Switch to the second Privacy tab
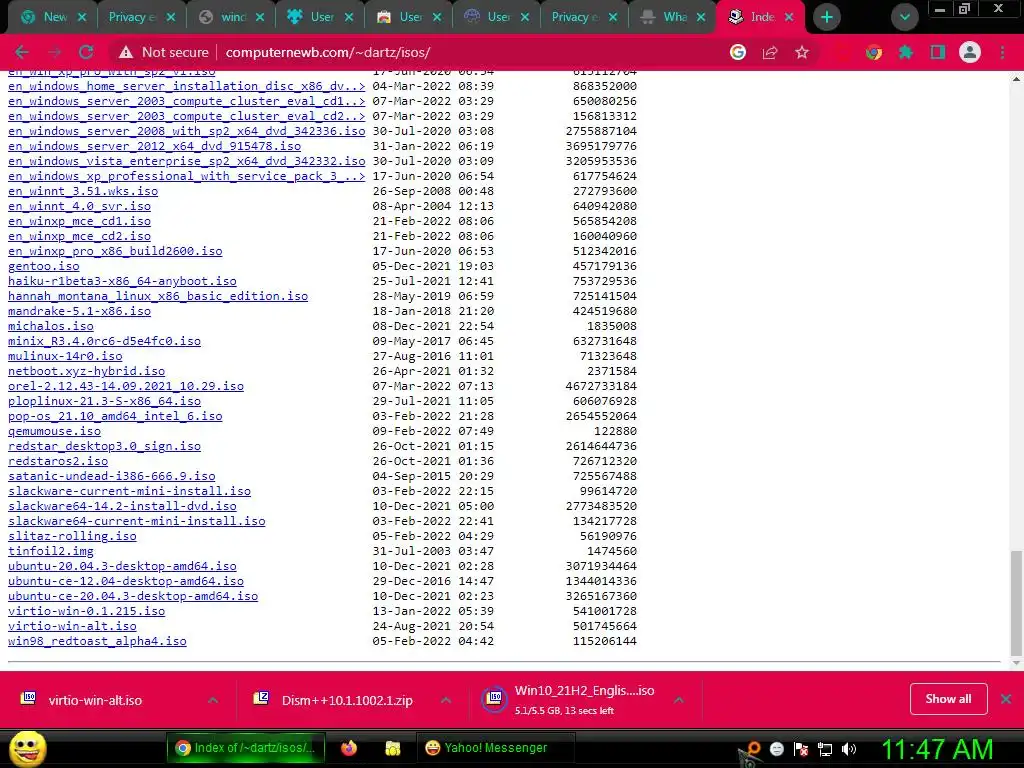Viewport: 1024px width, 768px height. coord(575,17)
